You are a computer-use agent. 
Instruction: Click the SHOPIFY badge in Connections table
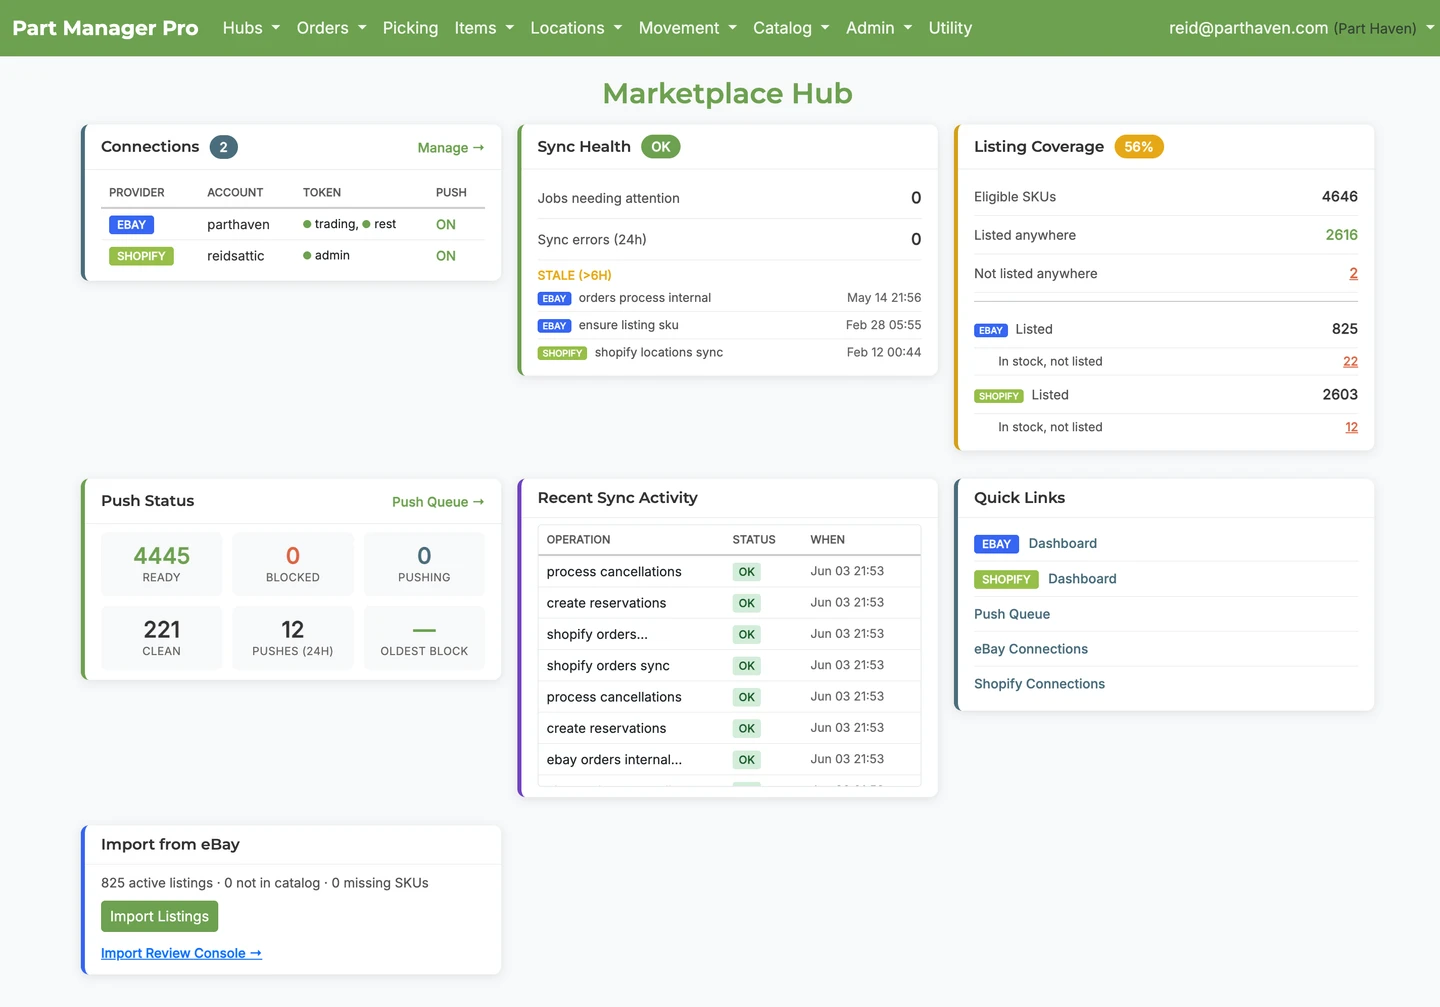coord(141,256)
